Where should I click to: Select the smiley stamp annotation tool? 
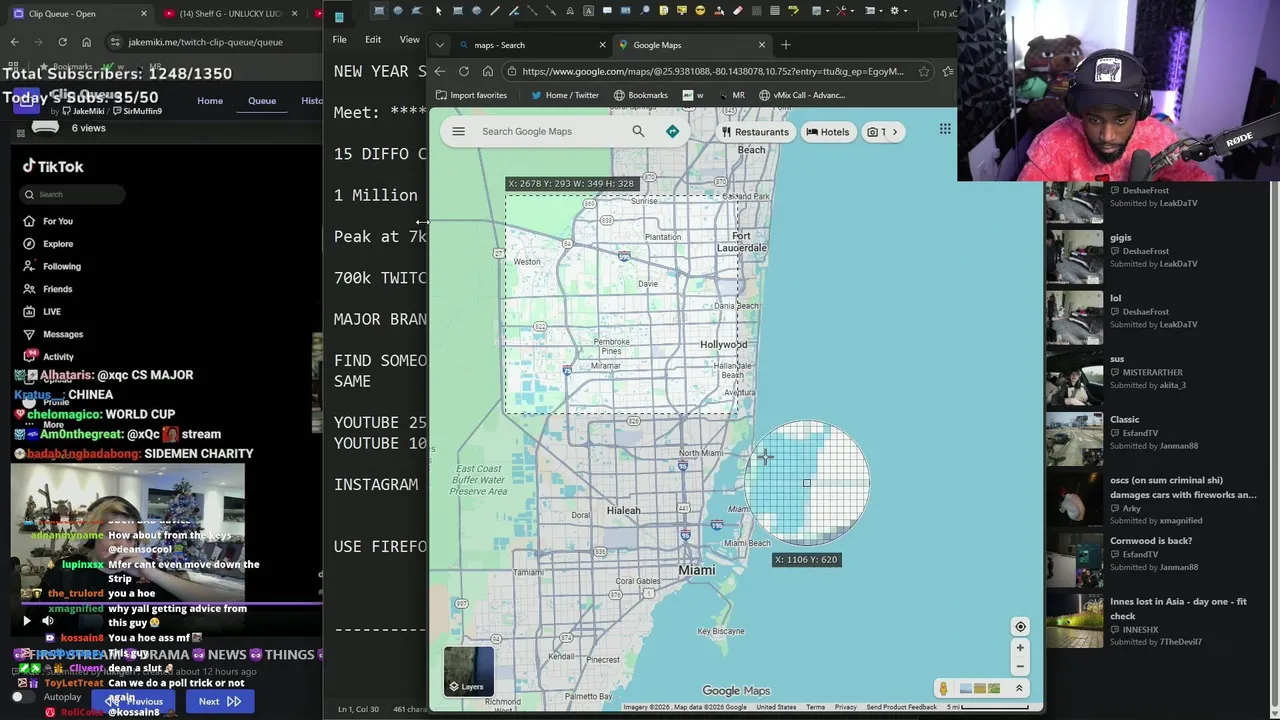point(700,11)
